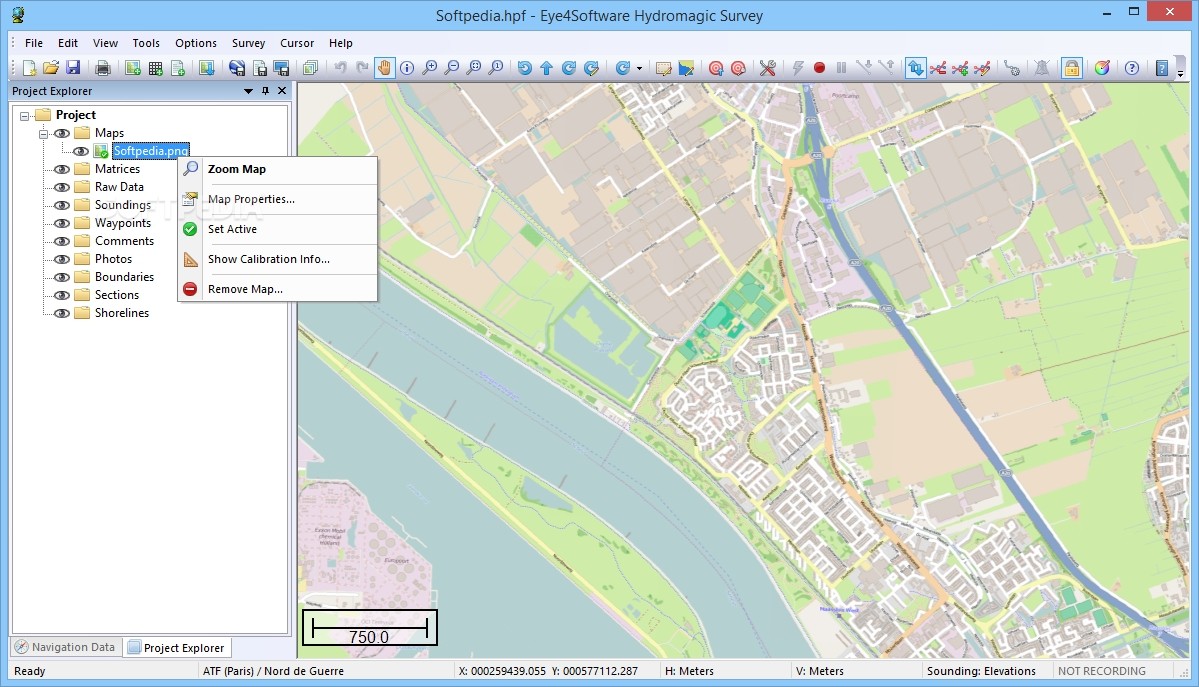
Task: Click the North Up arrow icon
Action: click(x=547, y=68)
